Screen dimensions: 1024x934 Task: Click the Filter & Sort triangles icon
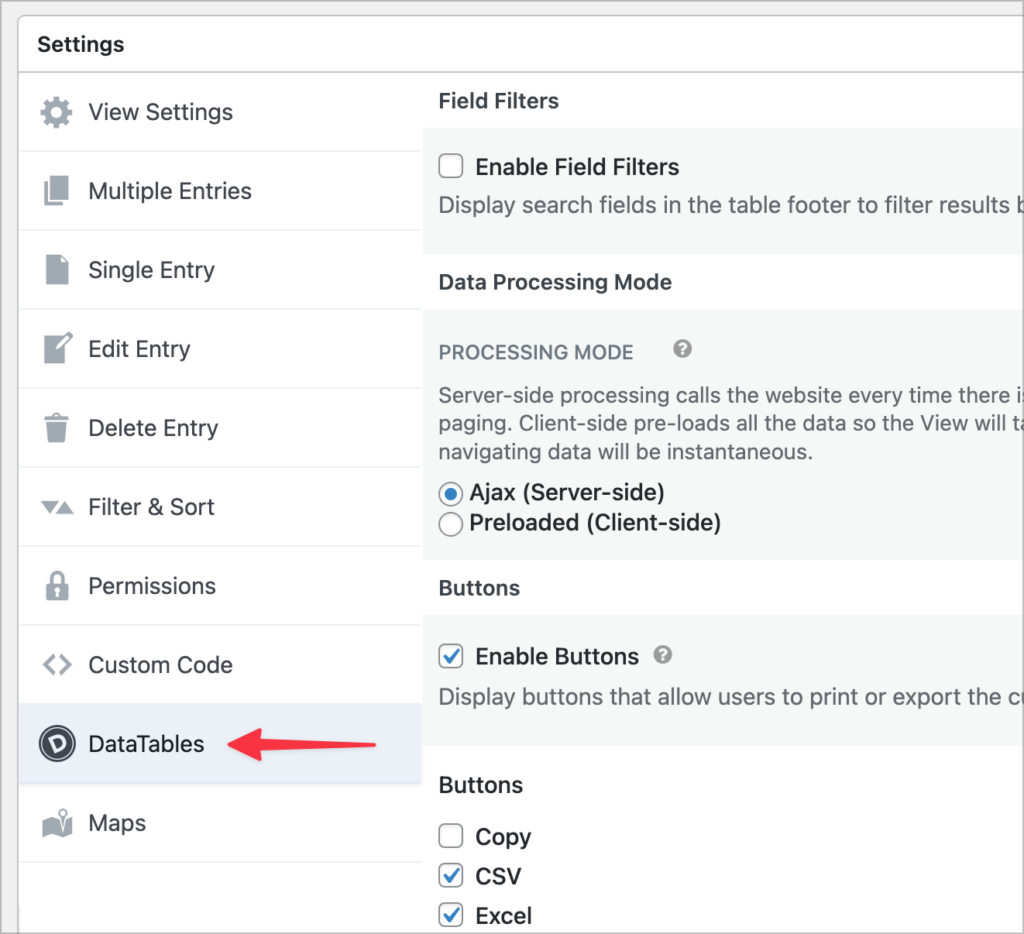click(55, 507)
